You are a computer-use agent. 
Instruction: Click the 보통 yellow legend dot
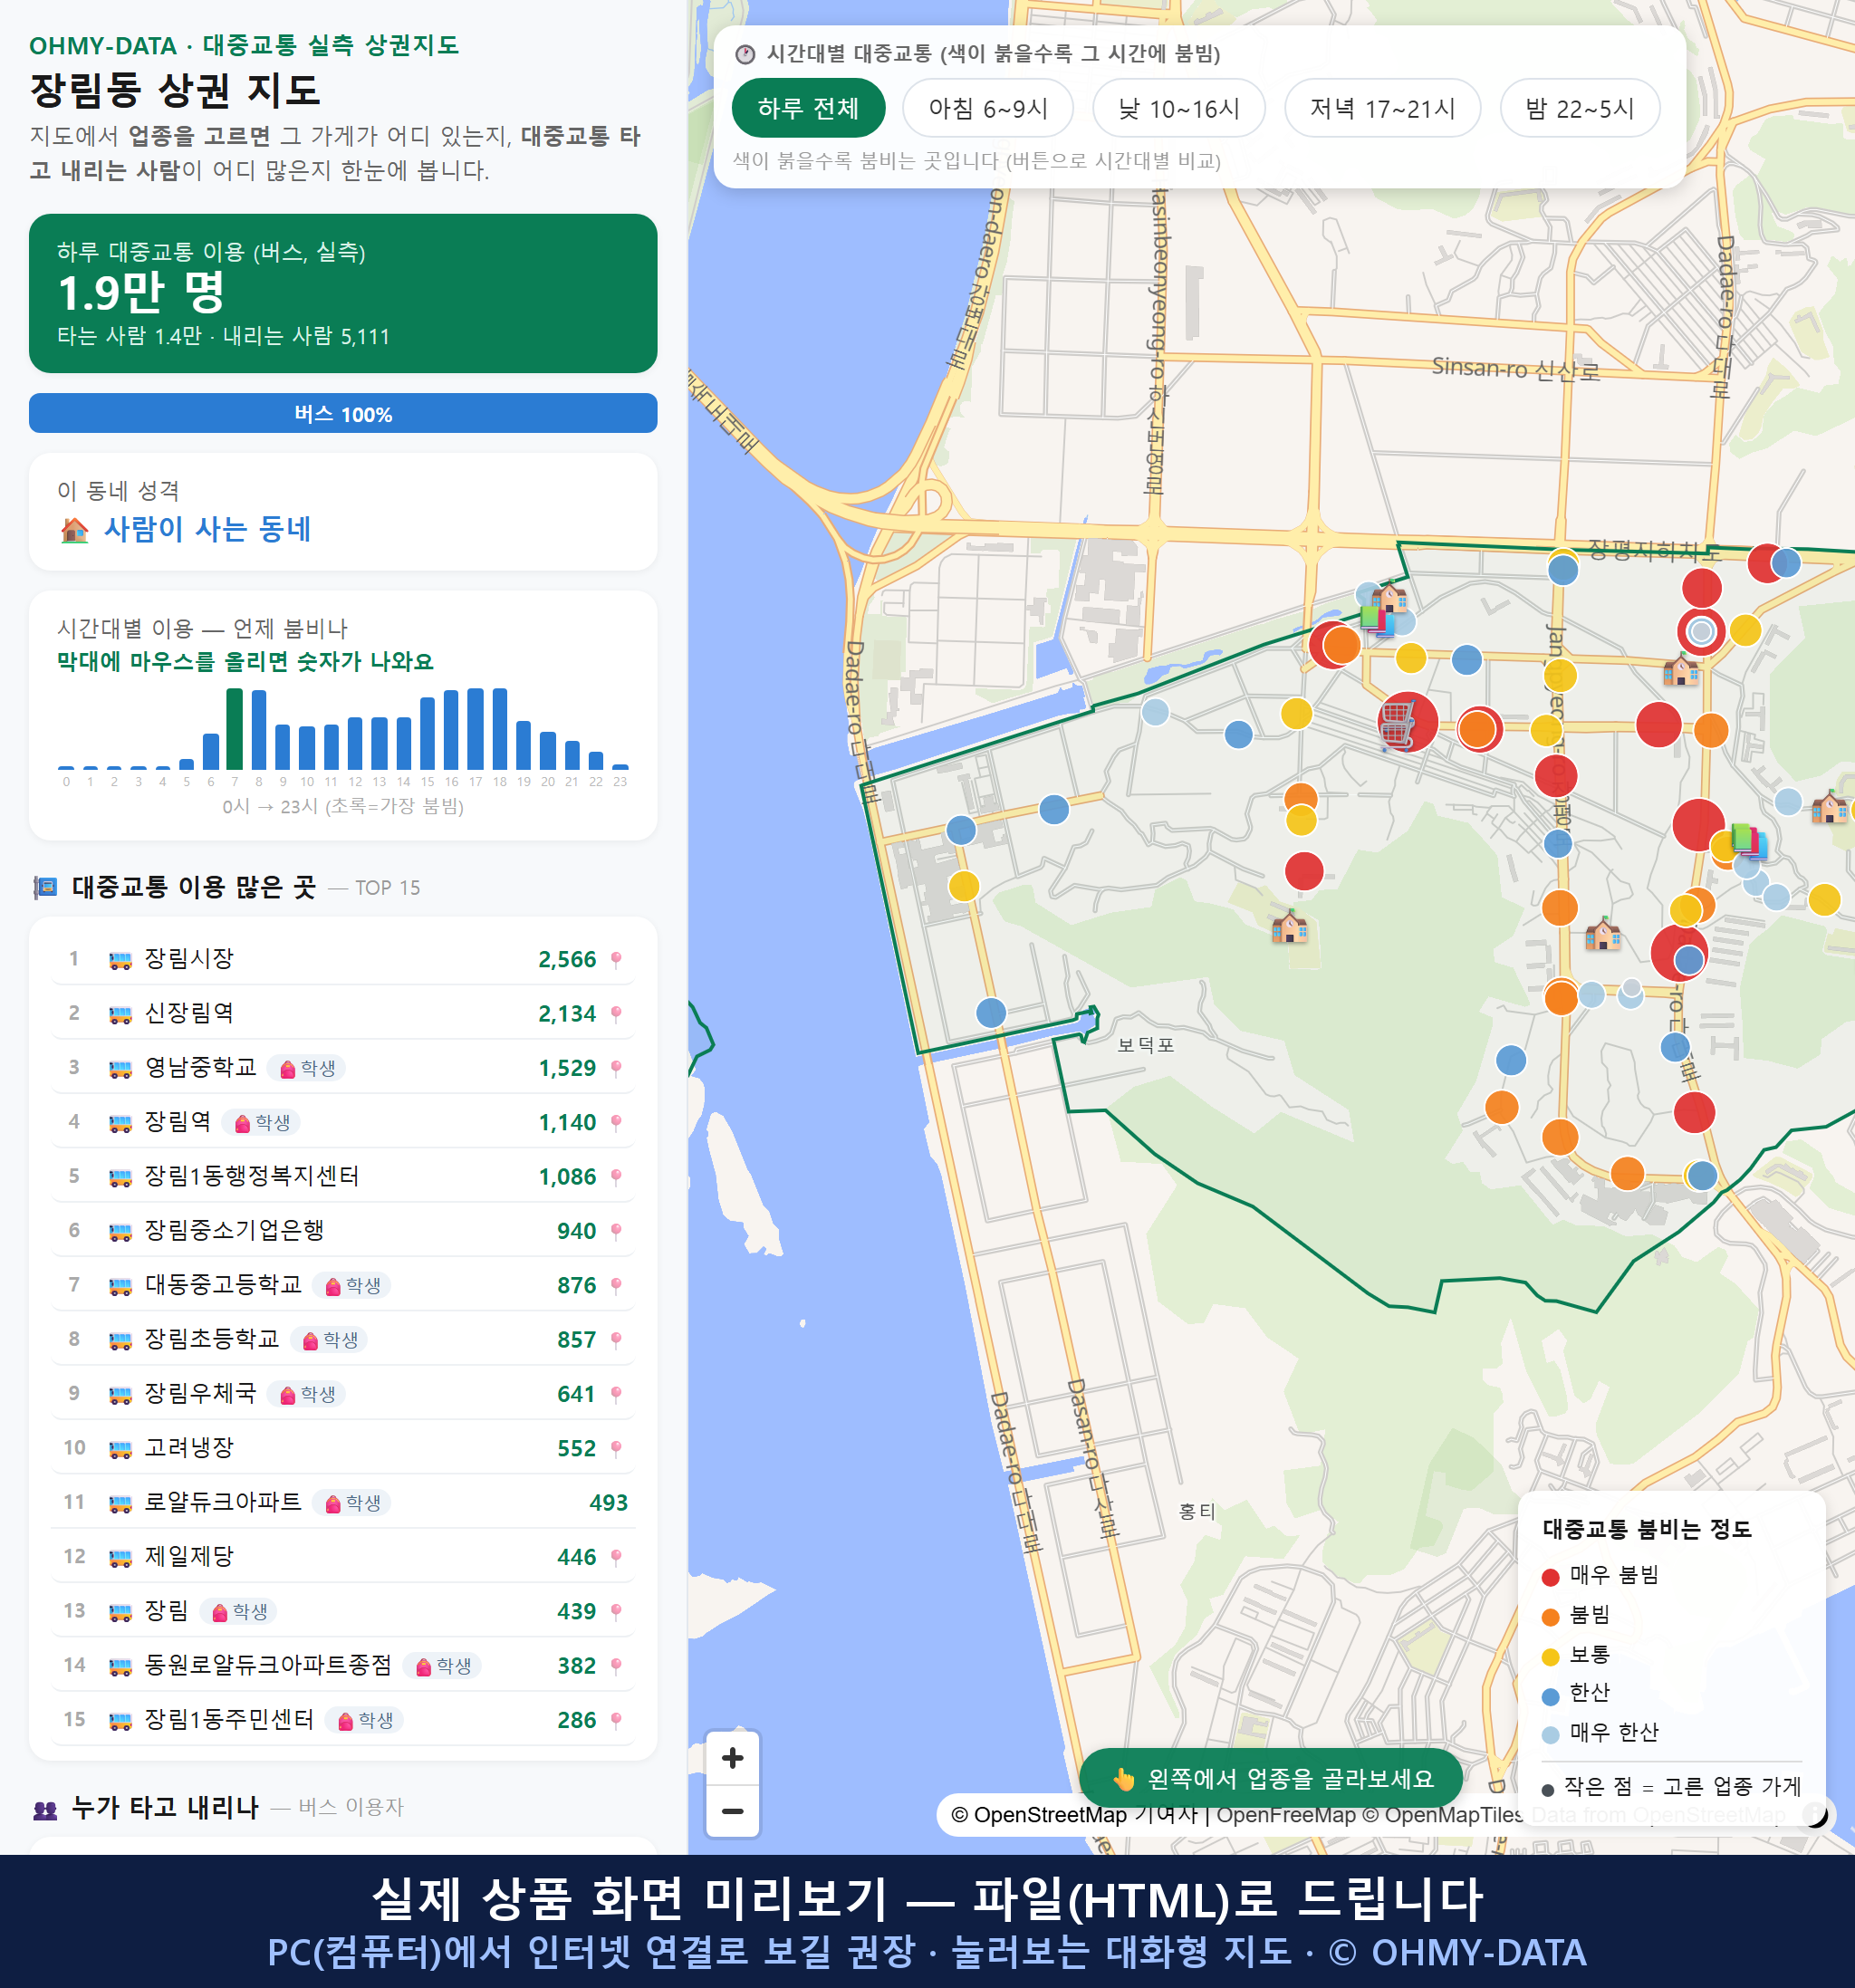tap(1551, 1657)
